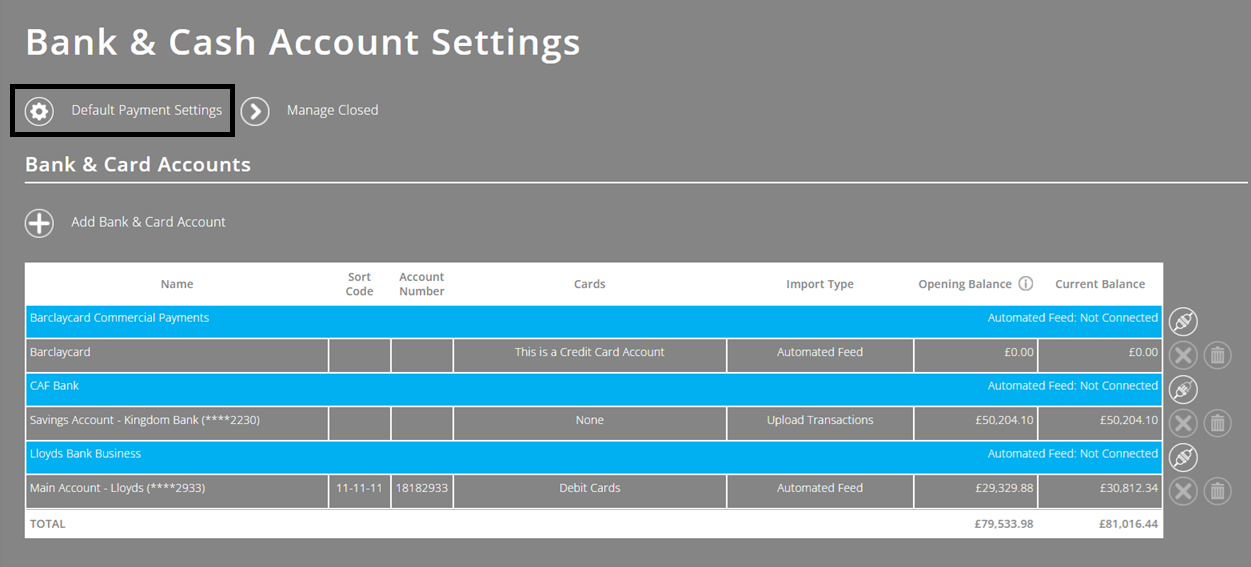Click the Add Bank & Card Account plus icon

coord(39,223)
